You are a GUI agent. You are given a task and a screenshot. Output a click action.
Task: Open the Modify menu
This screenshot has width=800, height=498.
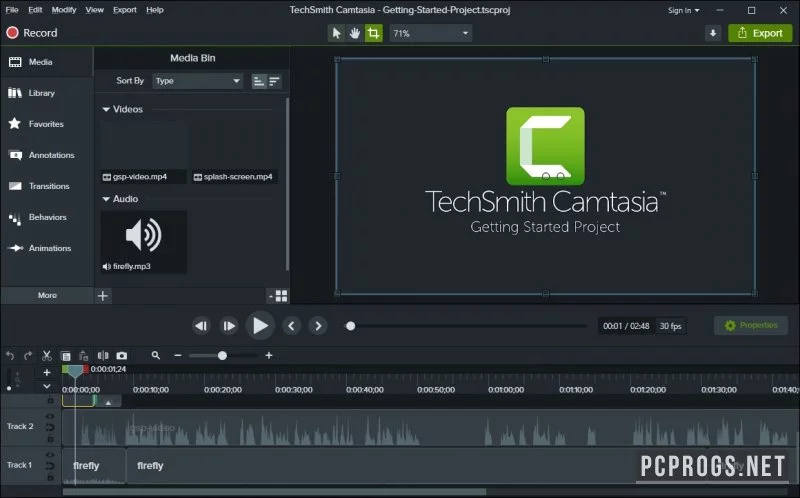click(x=64, y=10)
